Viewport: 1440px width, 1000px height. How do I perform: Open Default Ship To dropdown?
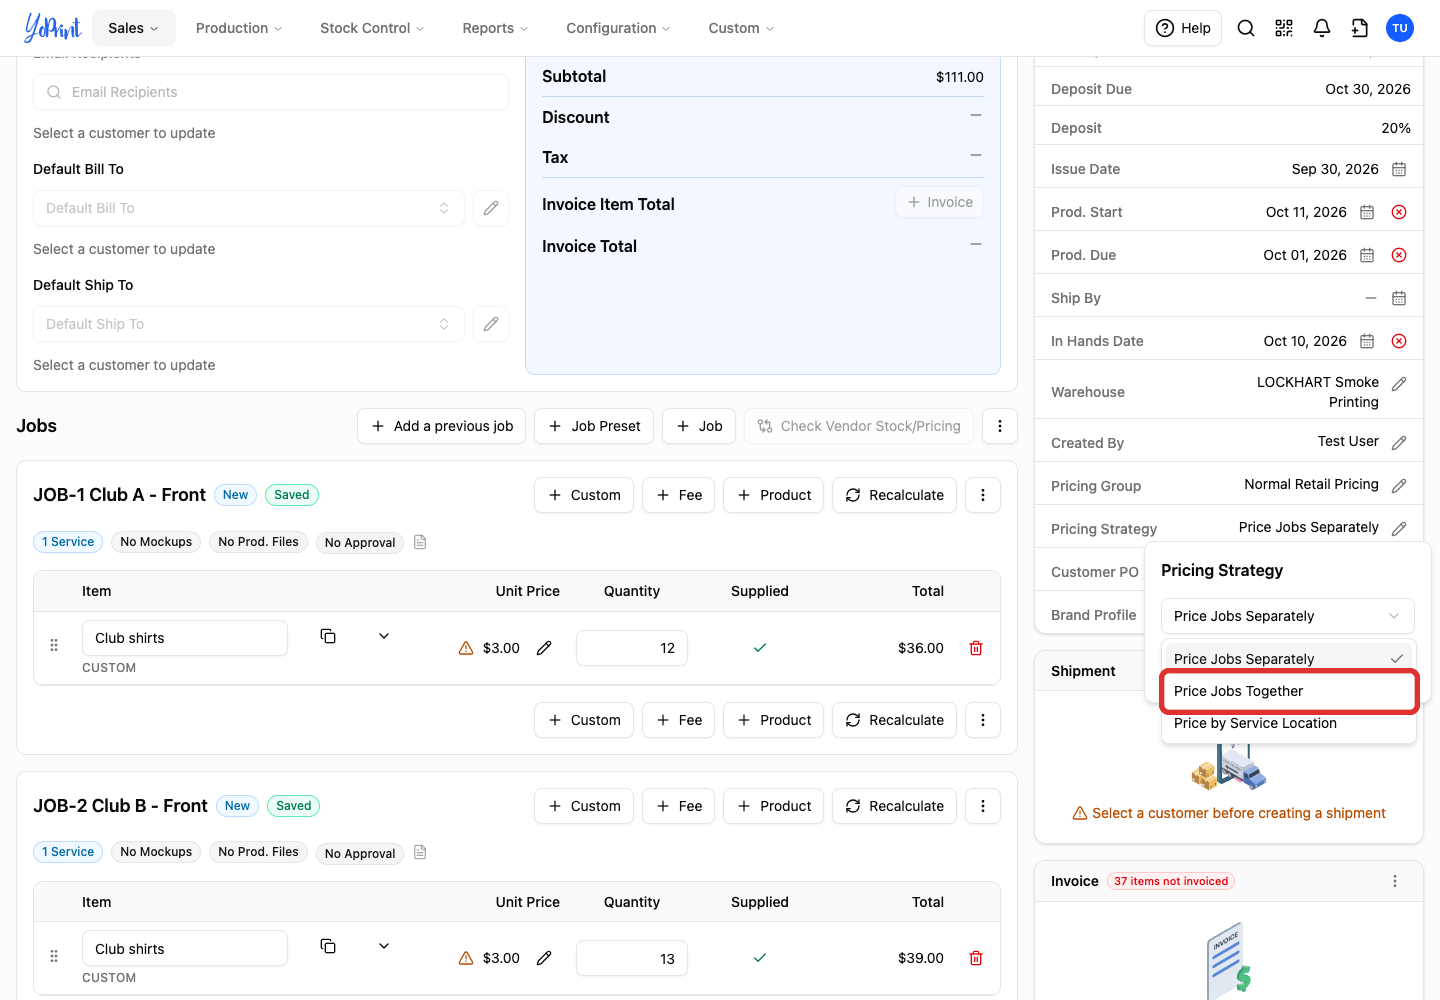point(249,324)
